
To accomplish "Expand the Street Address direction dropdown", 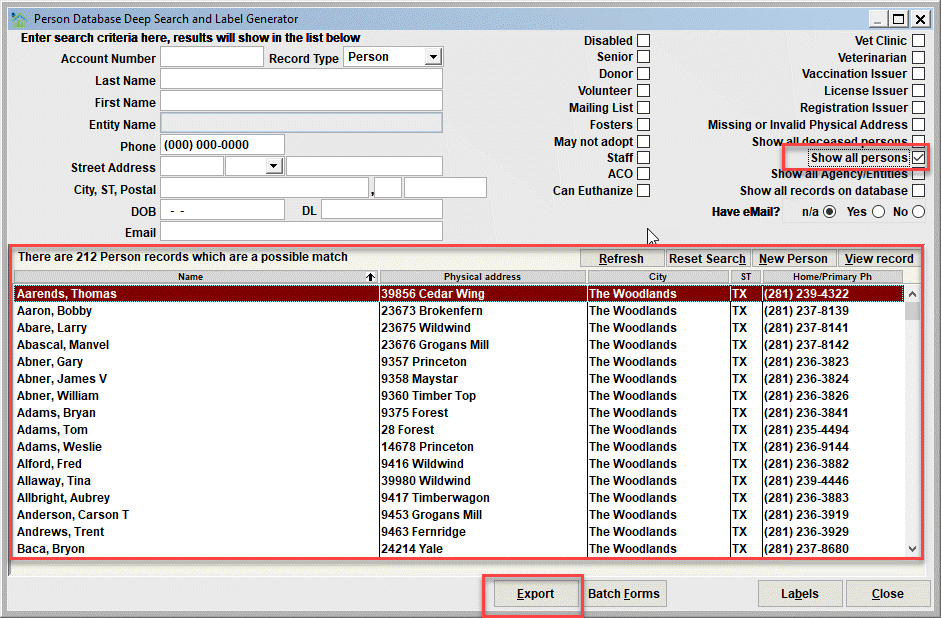I will coord(274,166).
